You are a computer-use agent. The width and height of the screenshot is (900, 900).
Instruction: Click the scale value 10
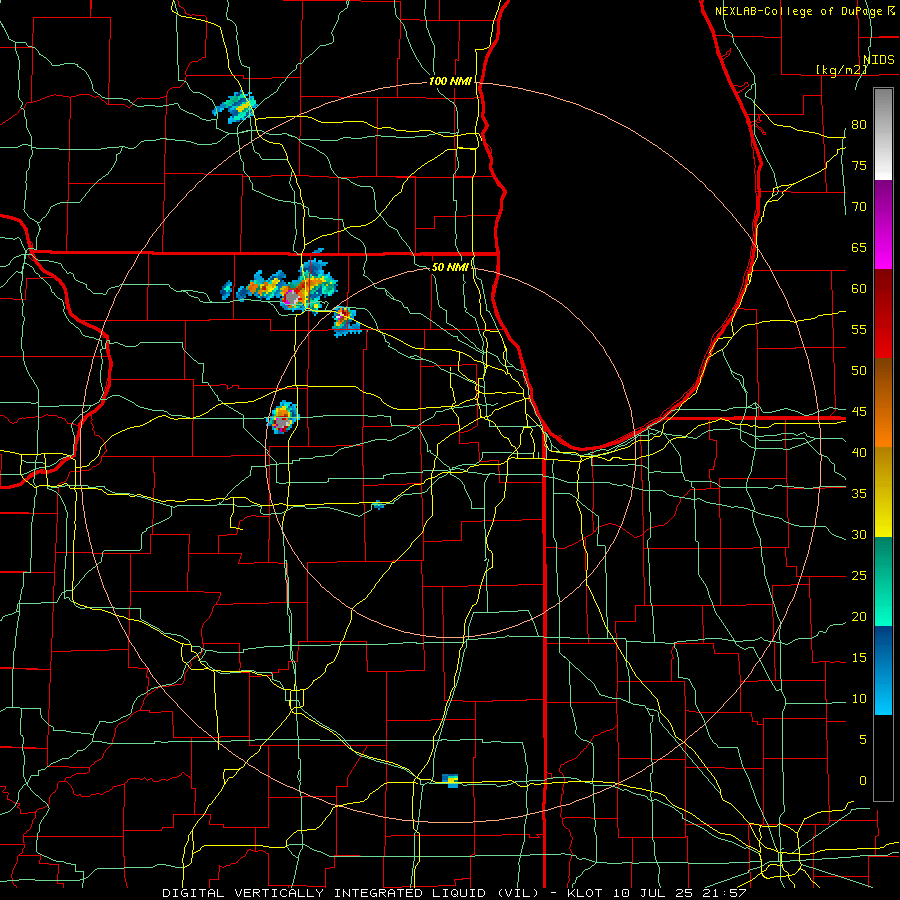859,699
